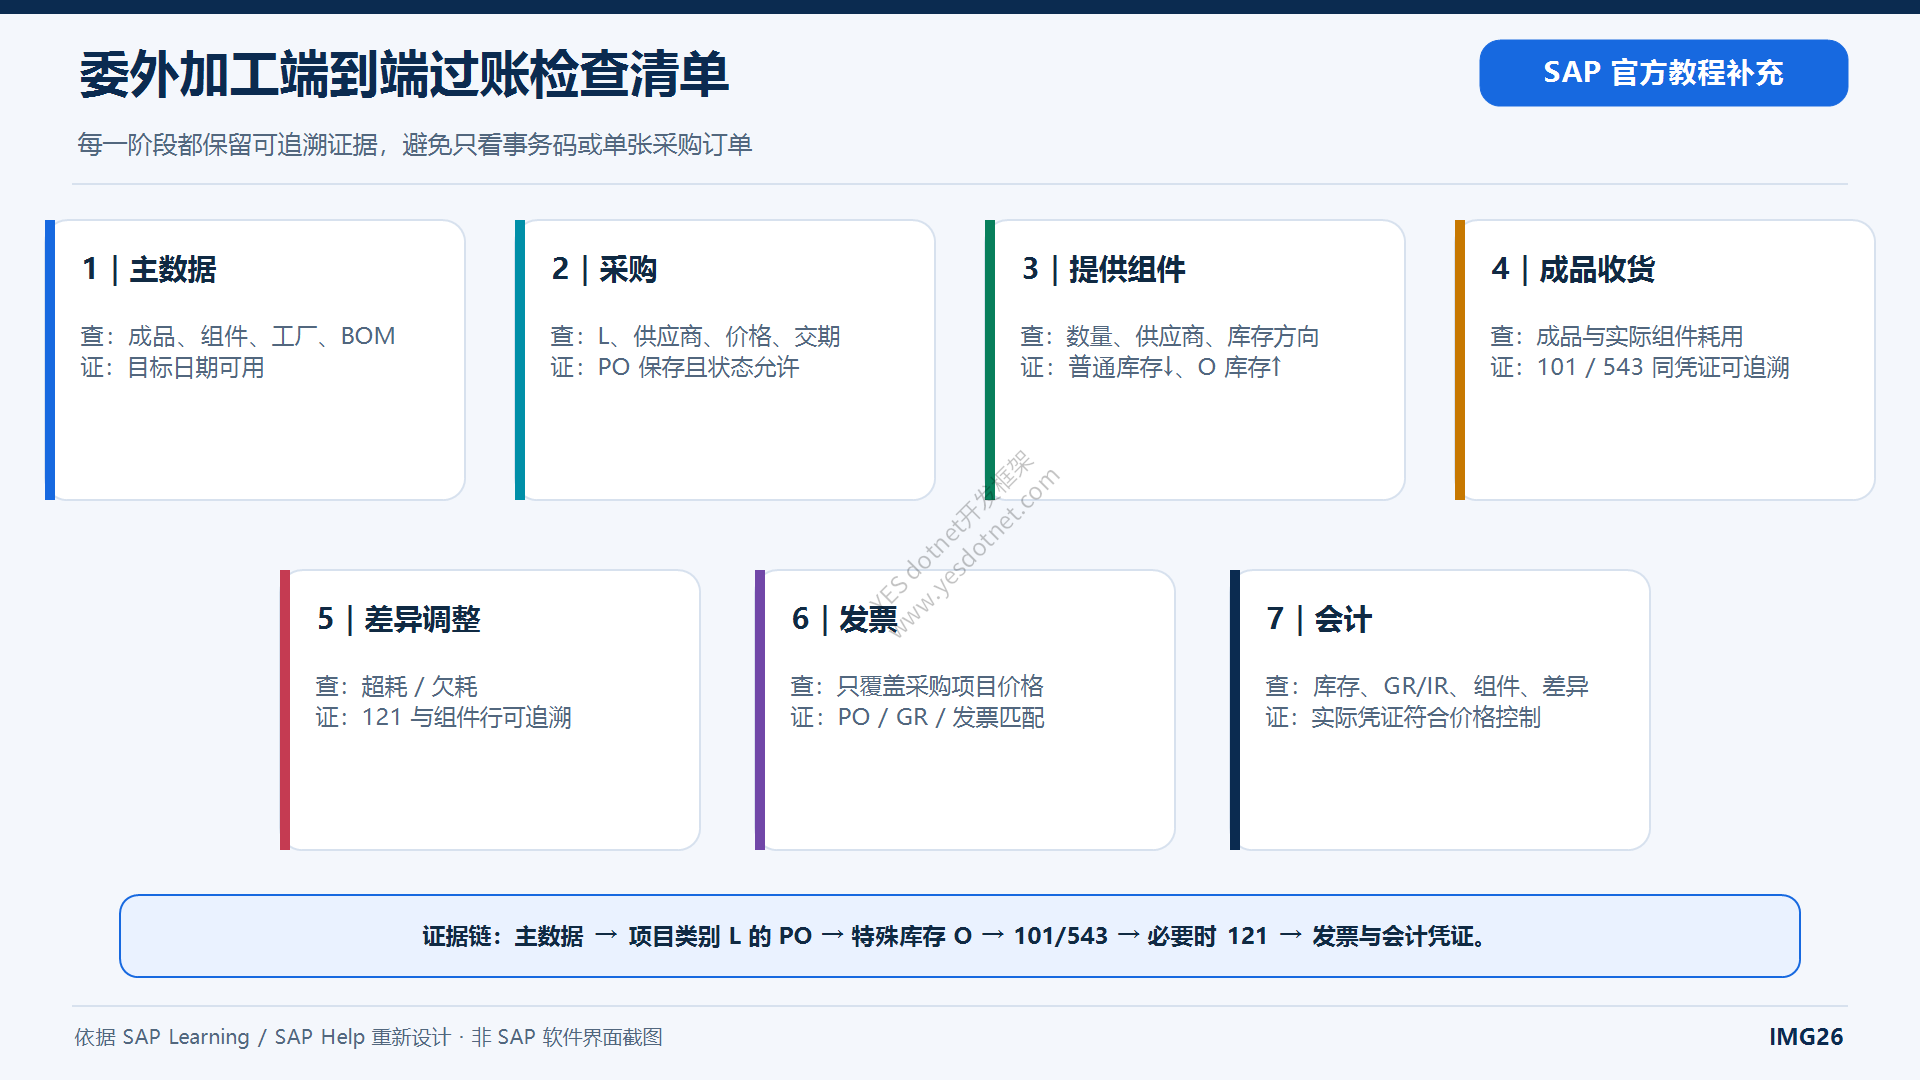Open card heading 1 | 主数据

tap(150, 269)
